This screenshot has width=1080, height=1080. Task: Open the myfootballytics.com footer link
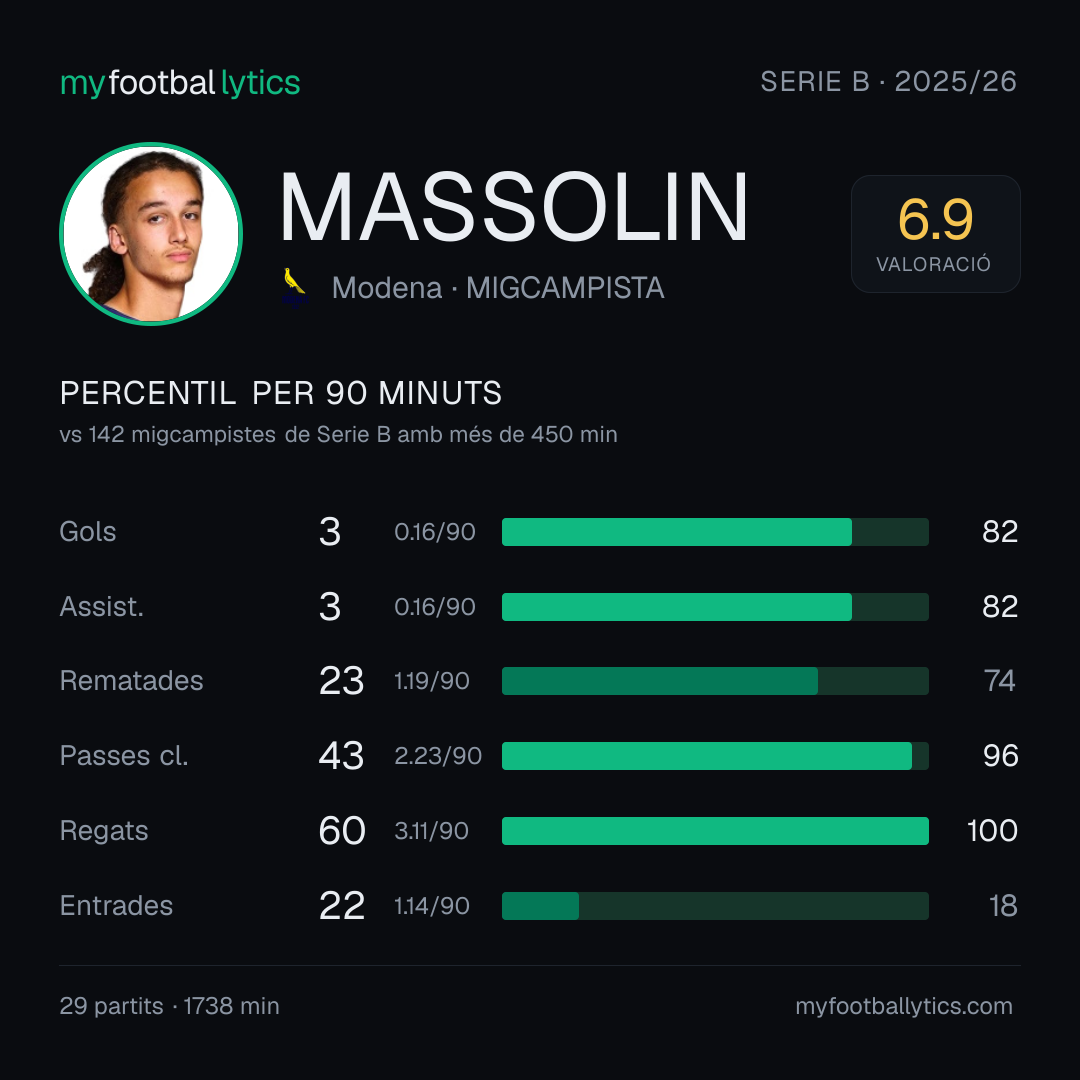pyautogui.click(x=904, y=1006)
